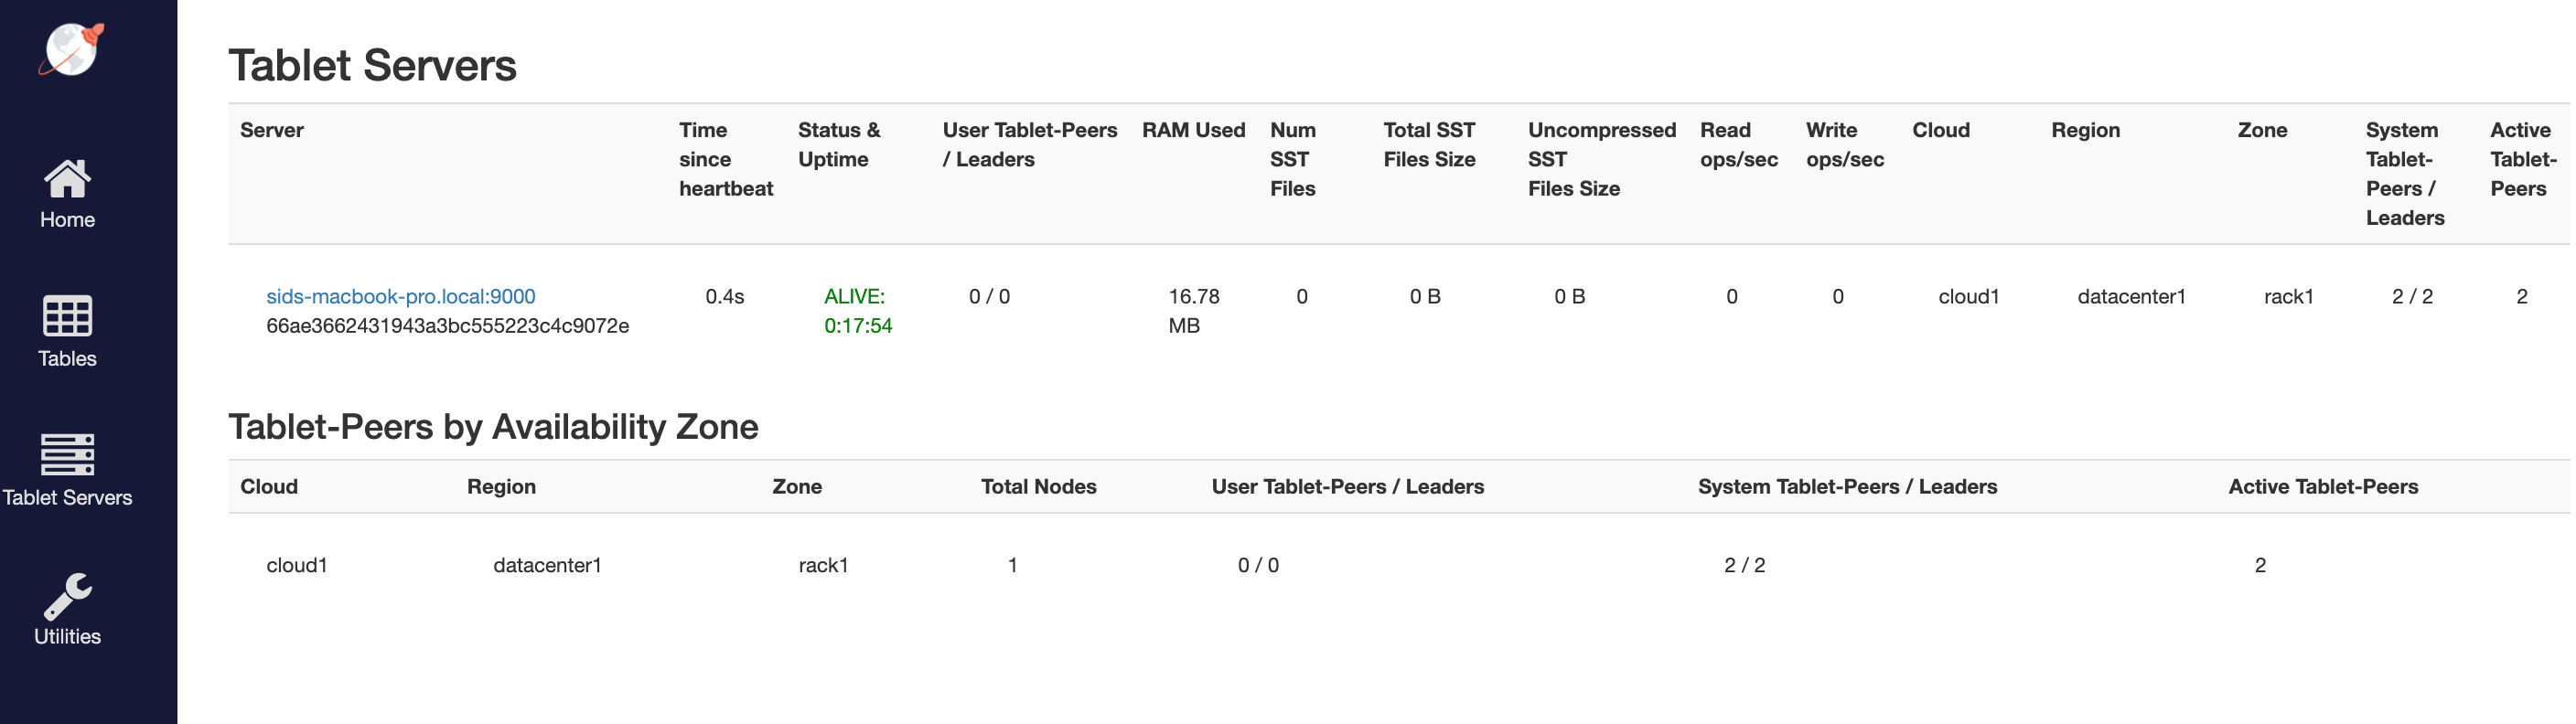This screenshot has height=724, width=2576.
Task: Select the Tablet Servers stack icon
Action: coord(67,455)
